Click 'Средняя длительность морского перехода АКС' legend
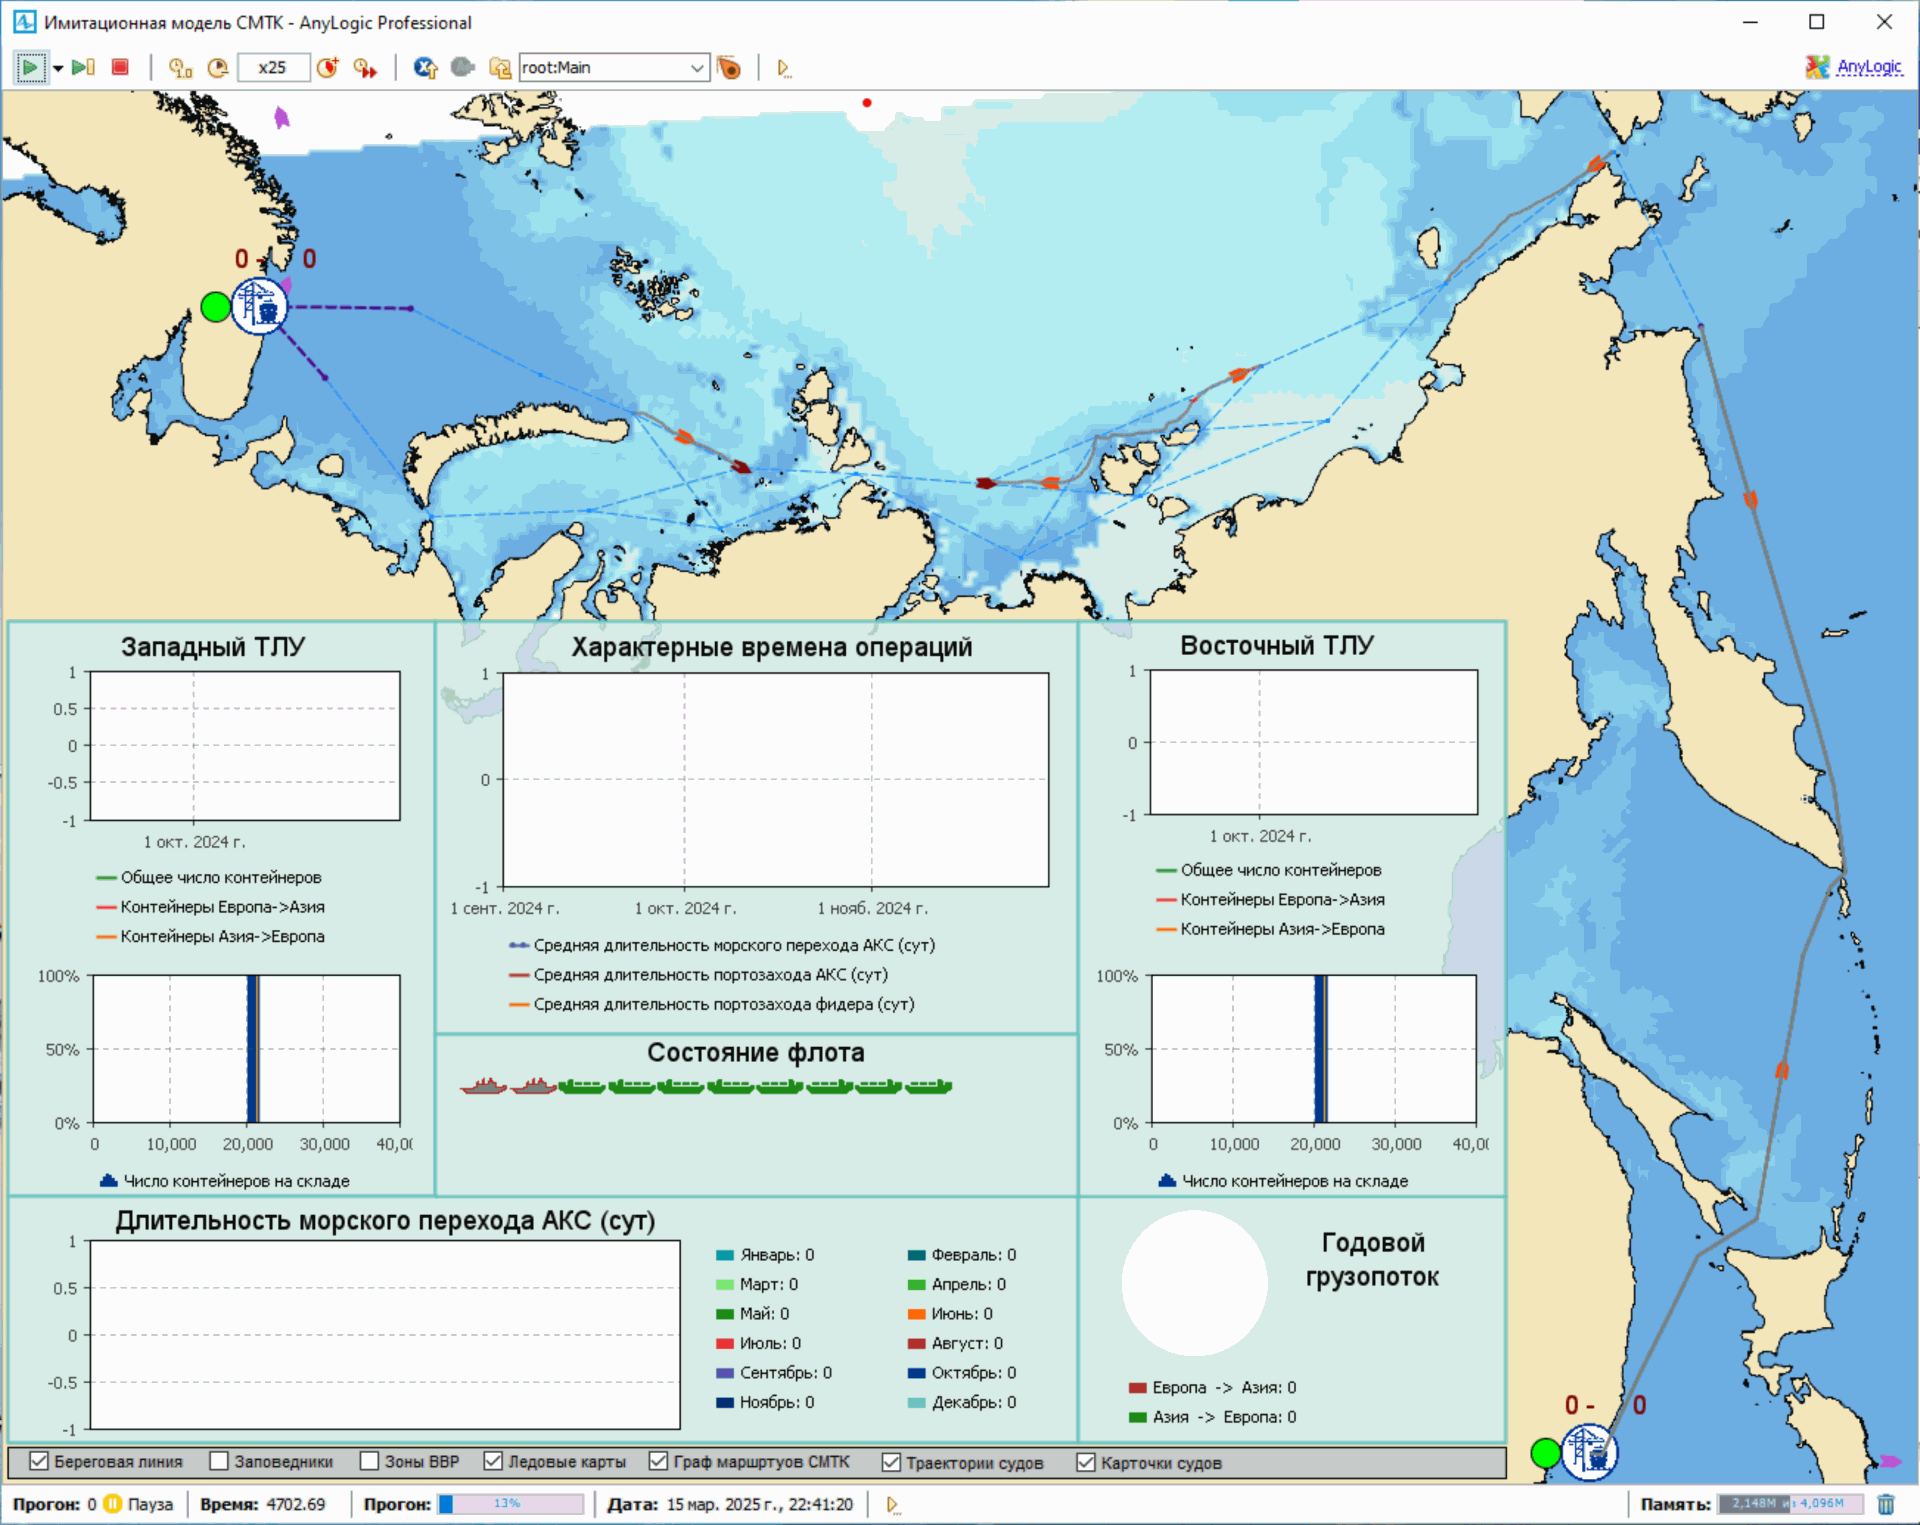This screenshot has width=1920, height=1525. [722, 945]
